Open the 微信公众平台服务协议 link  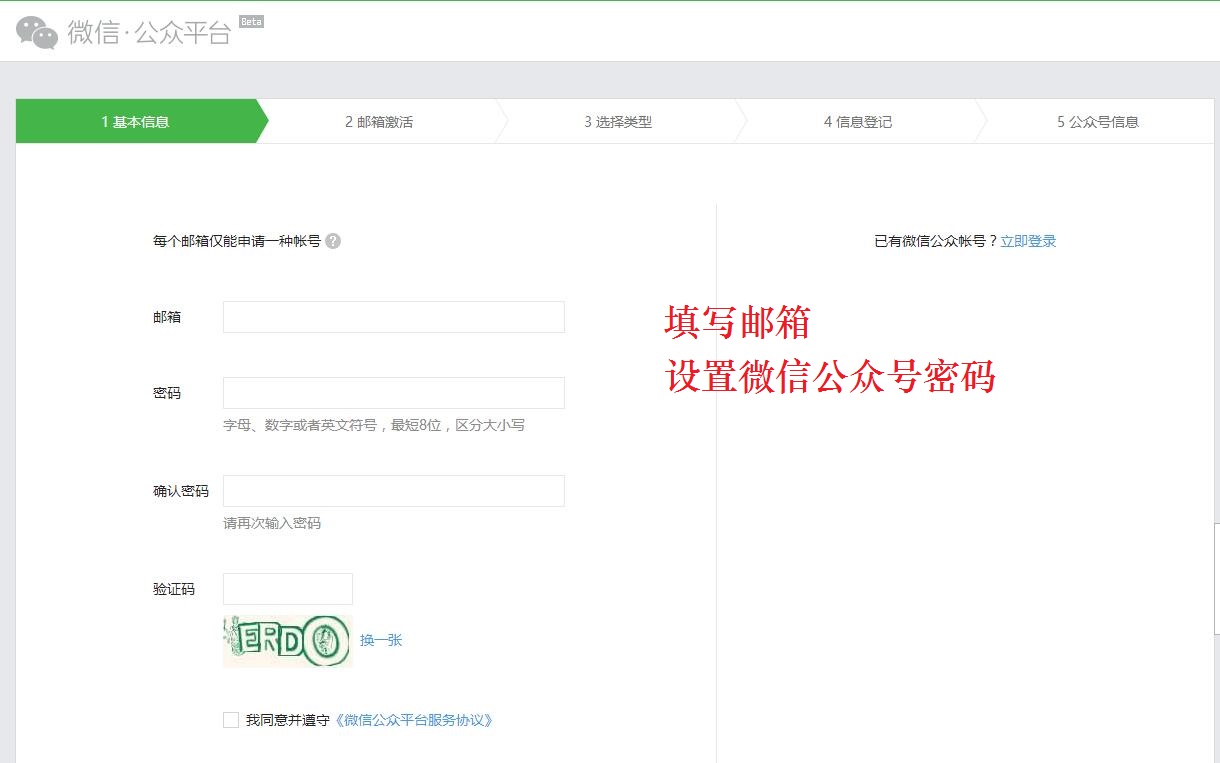[414, 720]
